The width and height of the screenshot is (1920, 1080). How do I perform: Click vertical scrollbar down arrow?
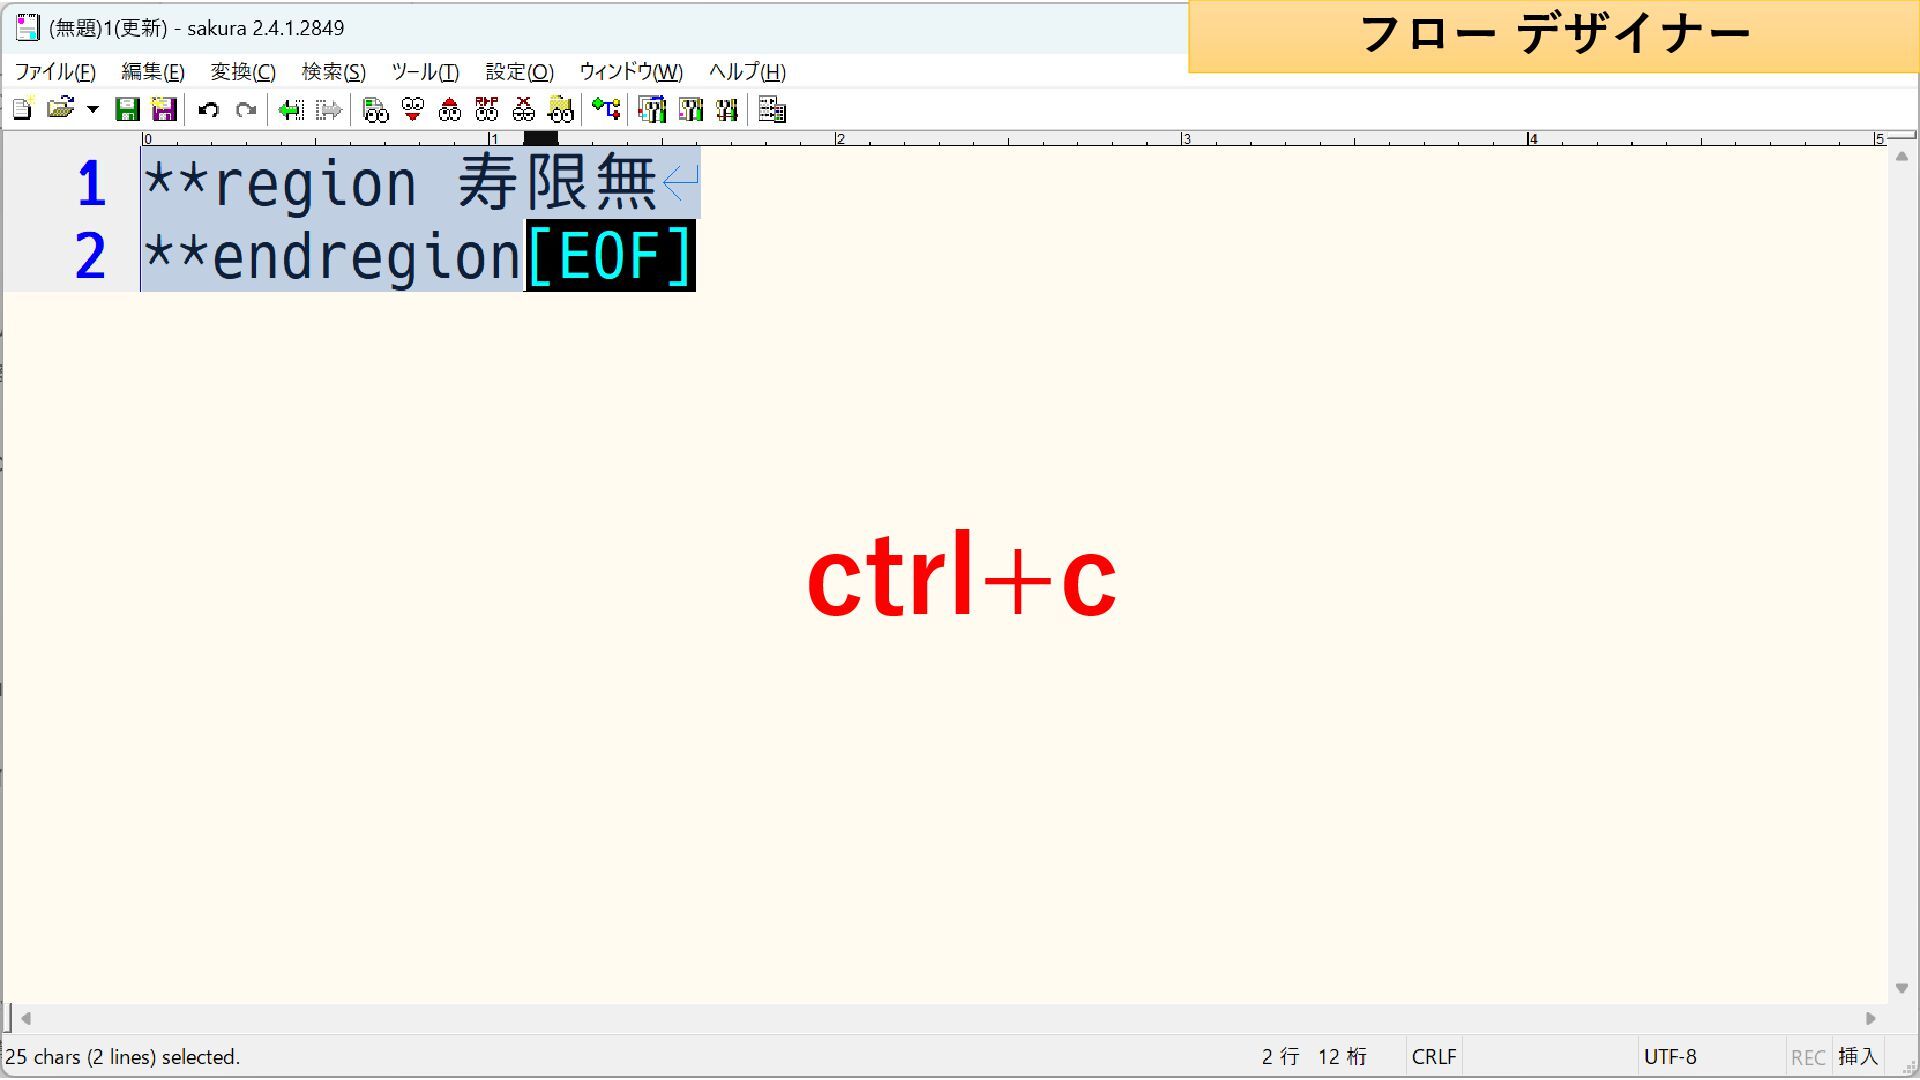1902,989
